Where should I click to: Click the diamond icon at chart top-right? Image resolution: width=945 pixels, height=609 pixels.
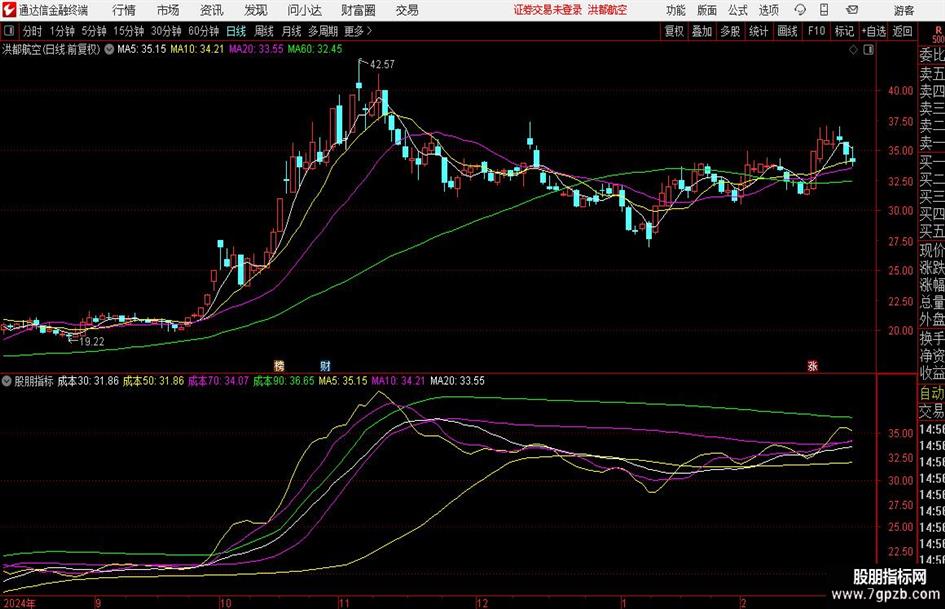pos(853,50)
